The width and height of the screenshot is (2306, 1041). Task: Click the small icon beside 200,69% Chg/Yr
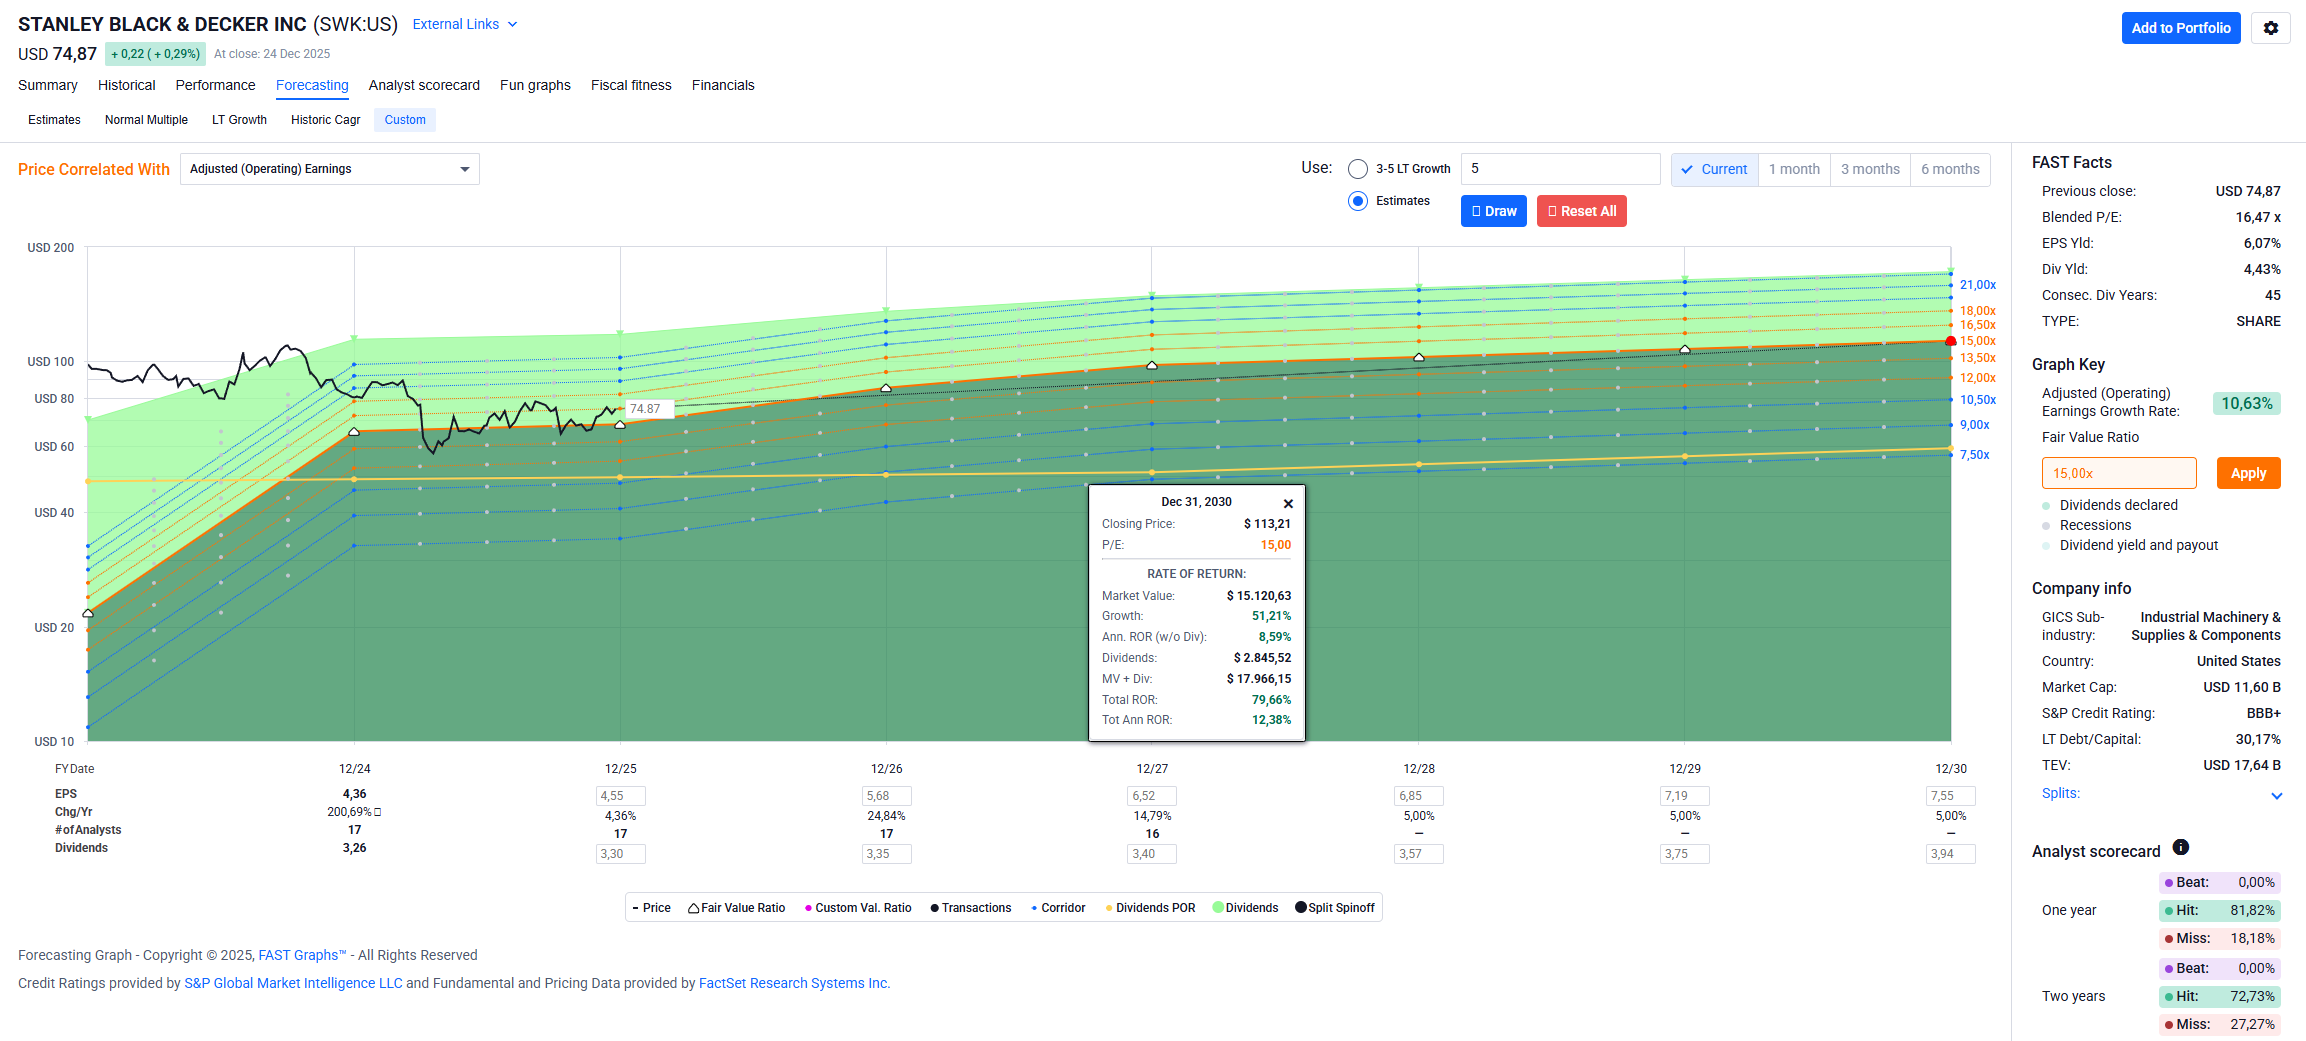(x=377, y=812)
